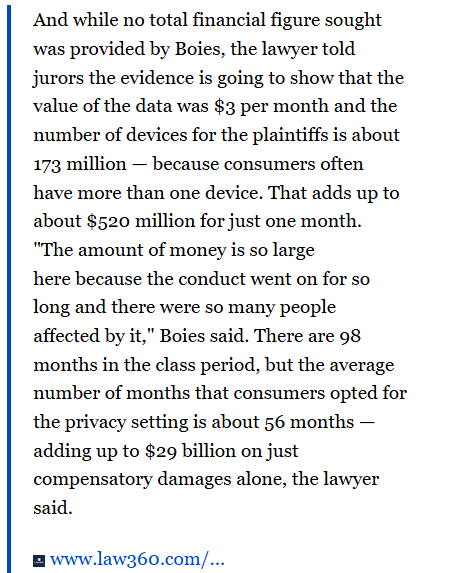The image size is (464, 573).
Task: Click the final word "said."
Action: [53, 508]
